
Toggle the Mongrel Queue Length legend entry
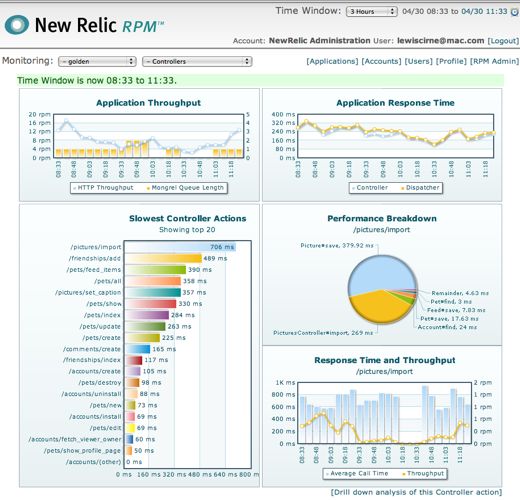pos(185,188)
